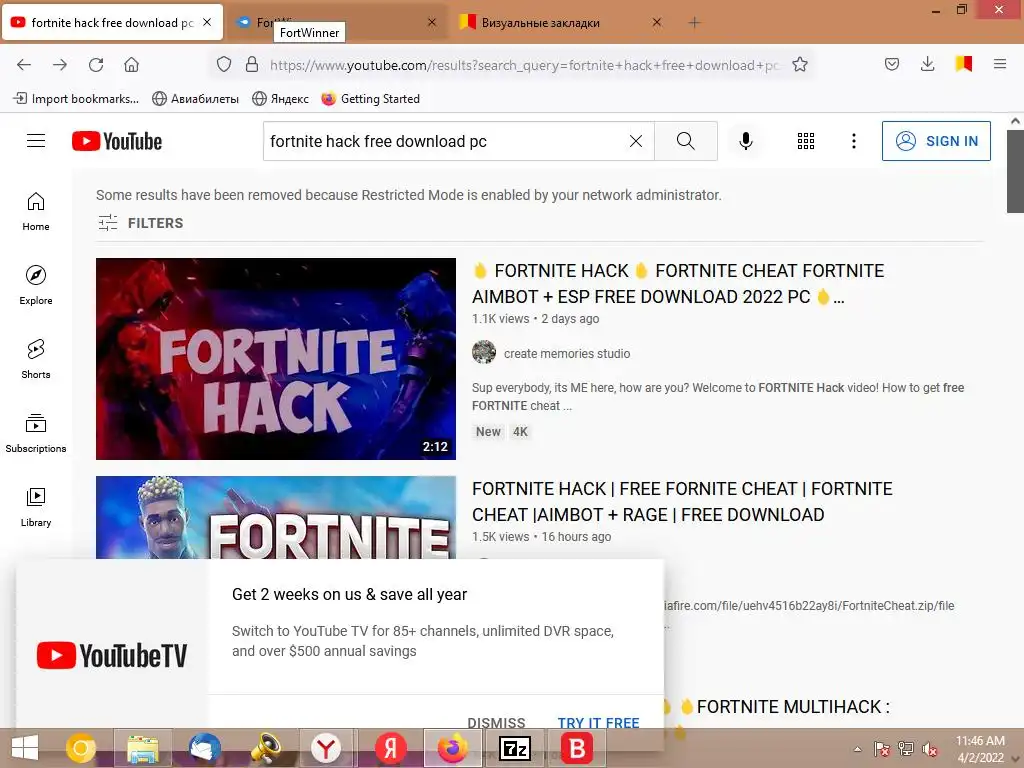The height and width of the screenshot is (768, 1024).
Task: Open the Яндекс bookmark
Action: coord(281,99)
